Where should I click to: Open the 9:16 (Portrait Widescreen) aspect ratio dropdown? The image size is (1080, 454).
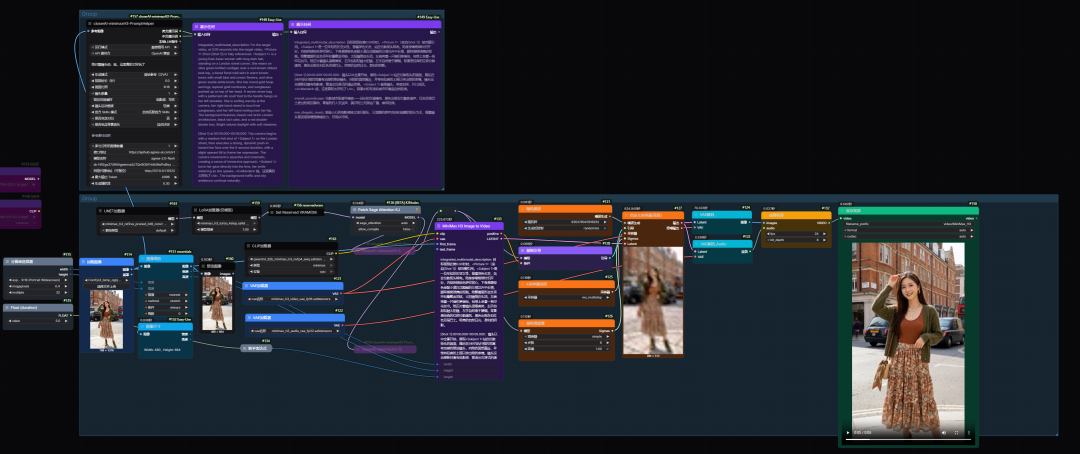[37, 280]
